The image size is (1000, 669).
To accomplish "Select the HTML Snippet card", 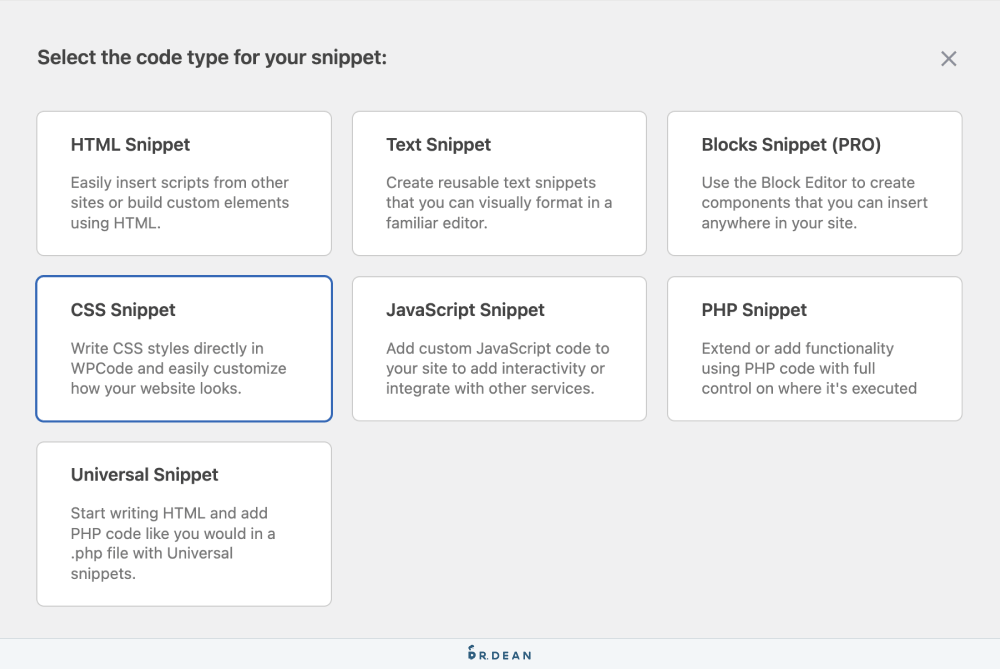I will point(184,183).
